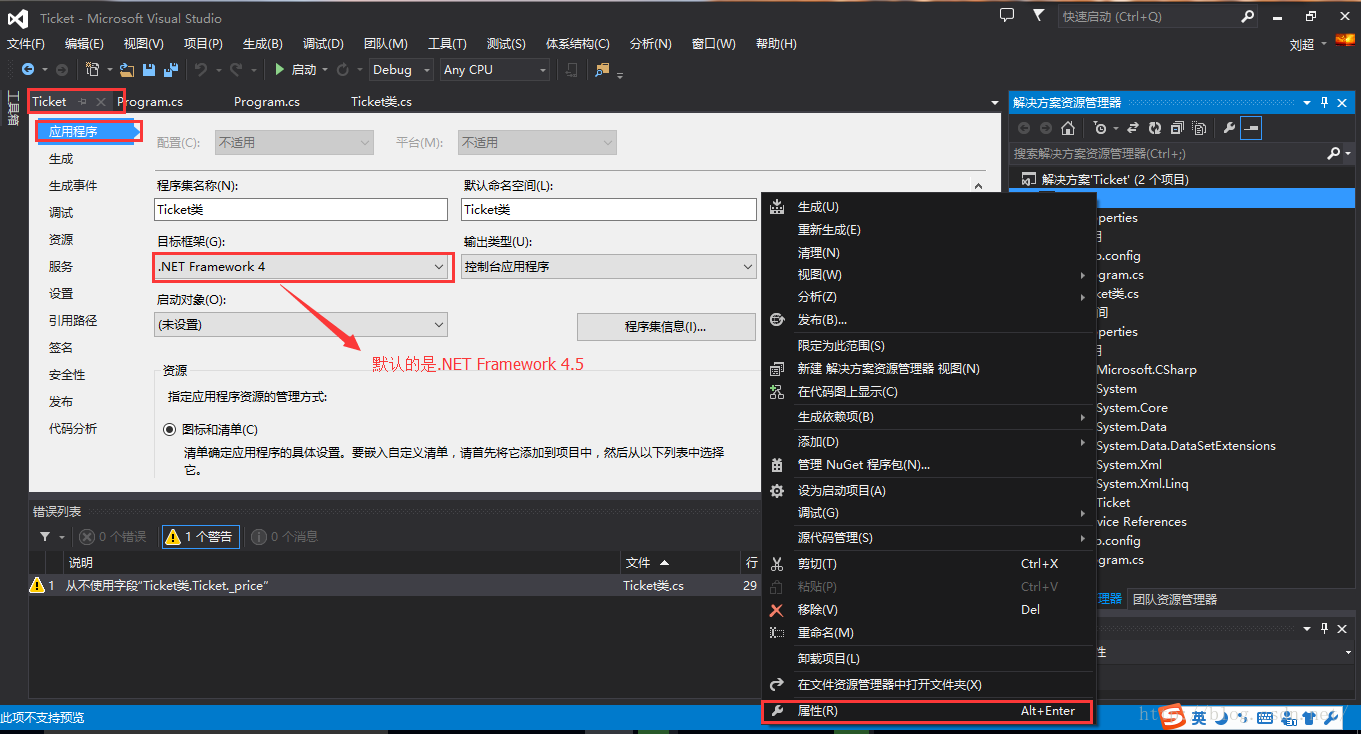Select the 生成事件 properties page

click(x=73, y=186)
